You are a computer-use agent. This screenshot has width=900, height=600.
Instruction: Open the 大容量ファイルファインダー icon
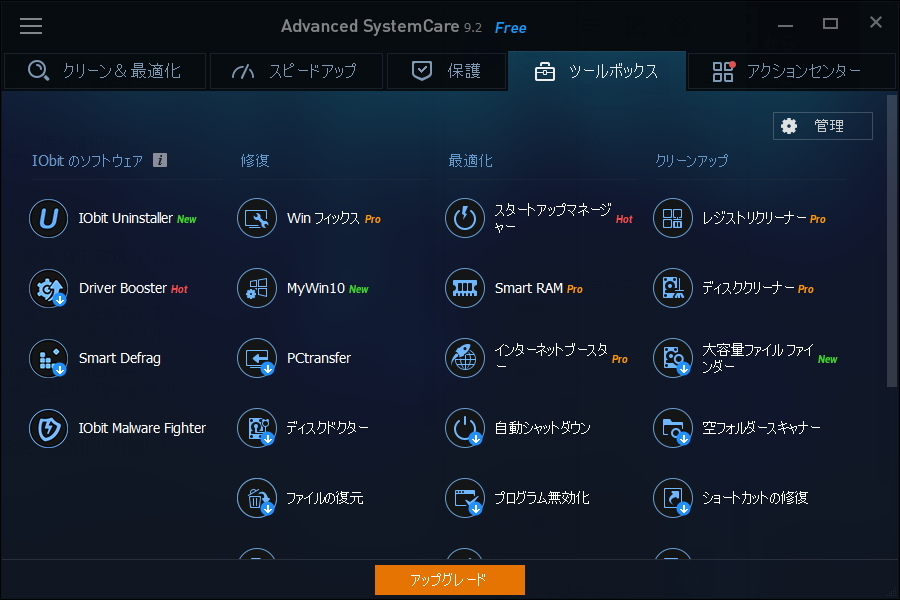point(673,358)
